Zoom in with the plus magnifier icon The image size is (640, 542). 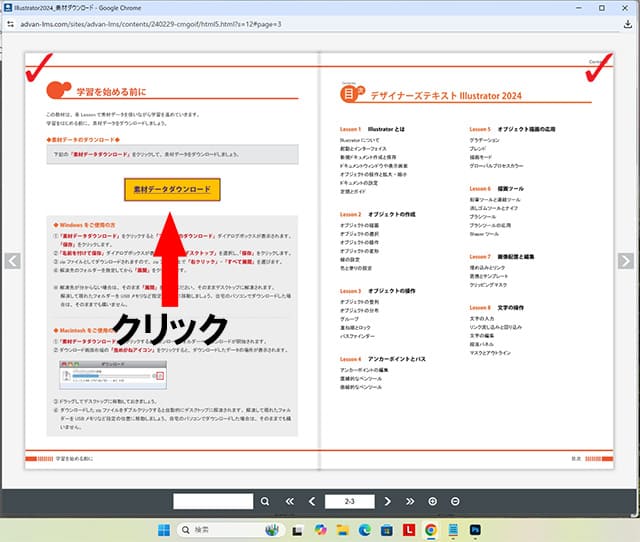coord(432,501)
